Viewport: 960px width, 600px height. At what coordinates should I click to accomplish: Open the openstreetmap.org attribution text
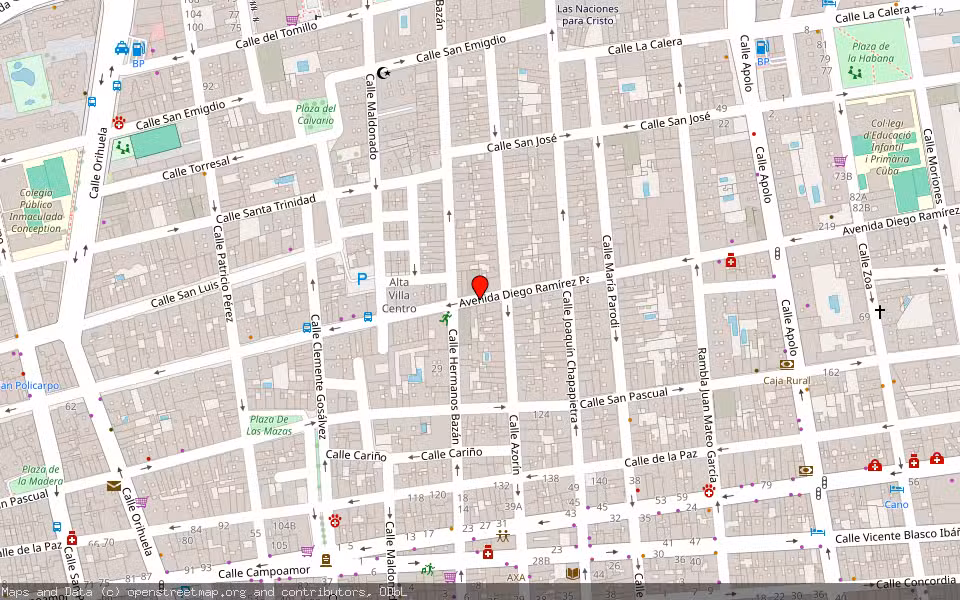coord(203,592)
